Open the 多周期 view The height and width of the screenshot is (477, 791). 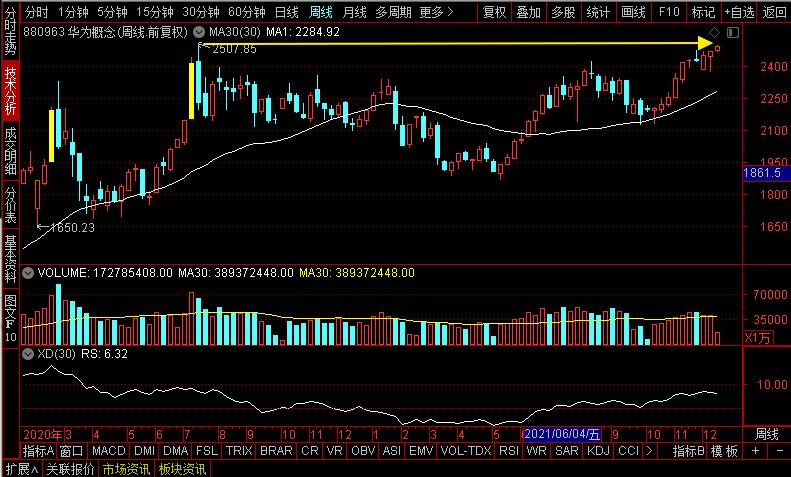click(x=393, y=12)
